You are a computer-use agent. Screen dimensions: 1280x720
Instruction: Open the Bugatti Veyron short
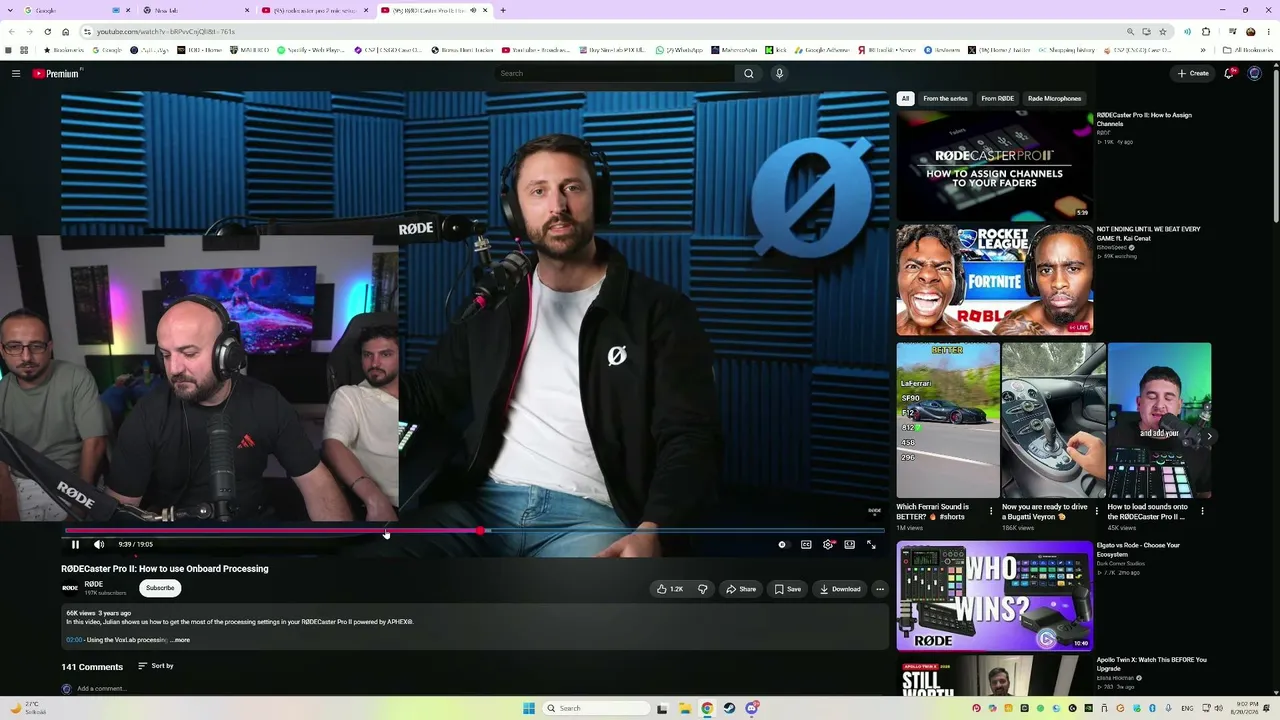[x=1054, y=420]
